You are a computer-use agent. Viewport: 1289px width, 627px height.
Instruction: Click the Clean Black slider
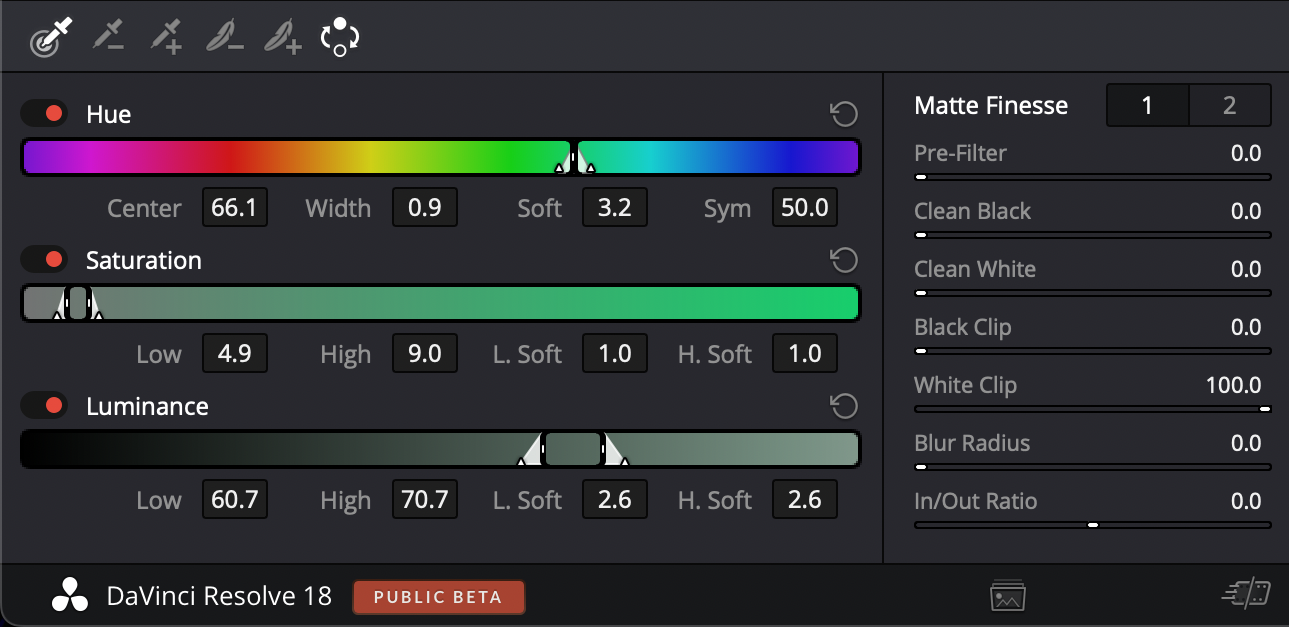tap(1092, 235)
